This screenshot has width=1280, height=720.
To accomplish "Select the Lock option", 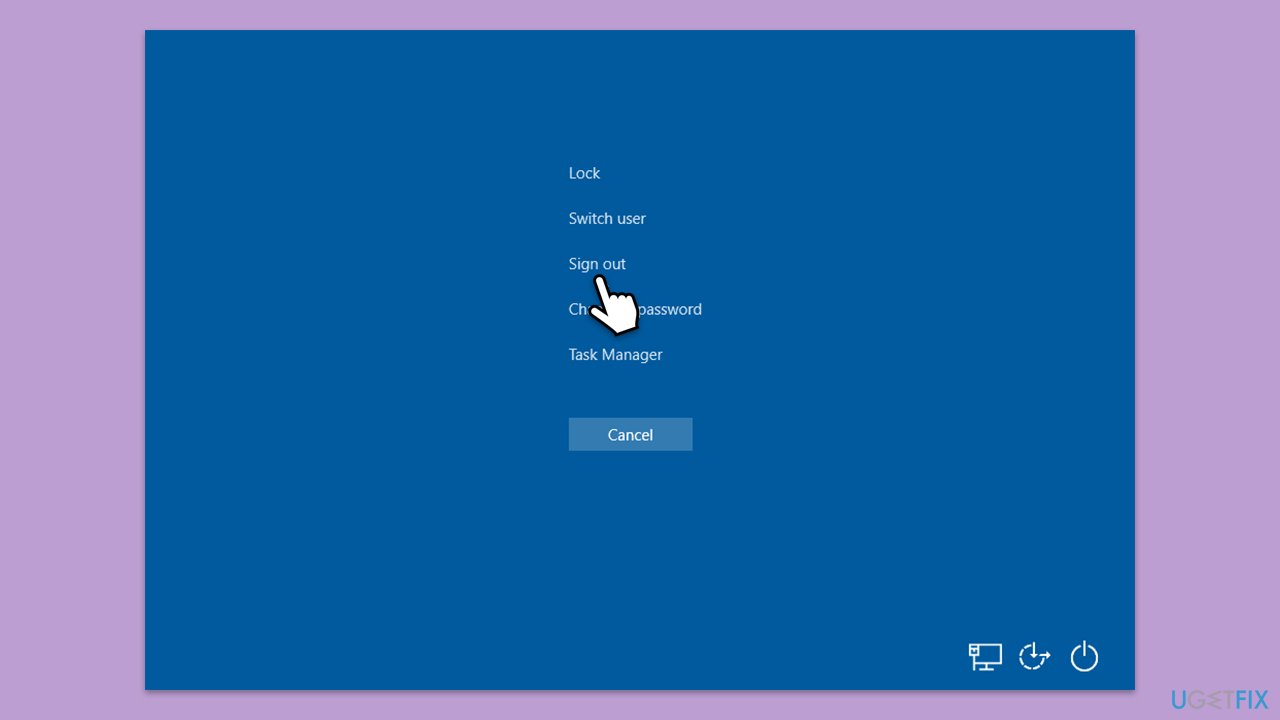I will pos(584,173).
